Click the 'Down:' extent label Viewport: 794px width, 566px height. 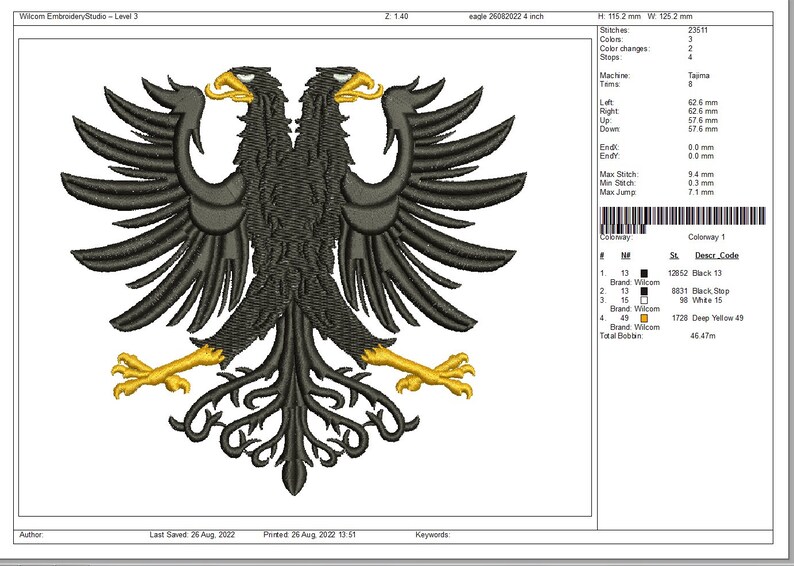tap(610, 129)
